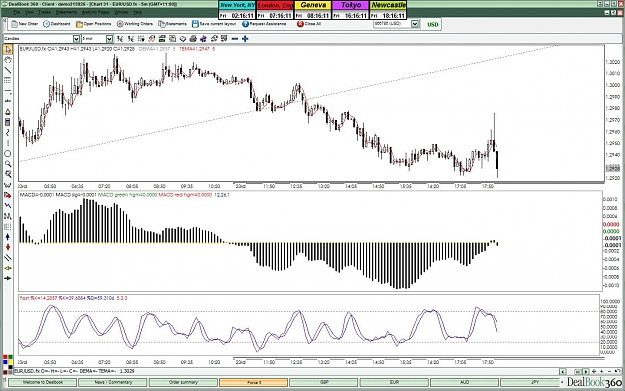Click the Tokyo world clock
This screenshot has width=625, height=391.
(350, 10)
